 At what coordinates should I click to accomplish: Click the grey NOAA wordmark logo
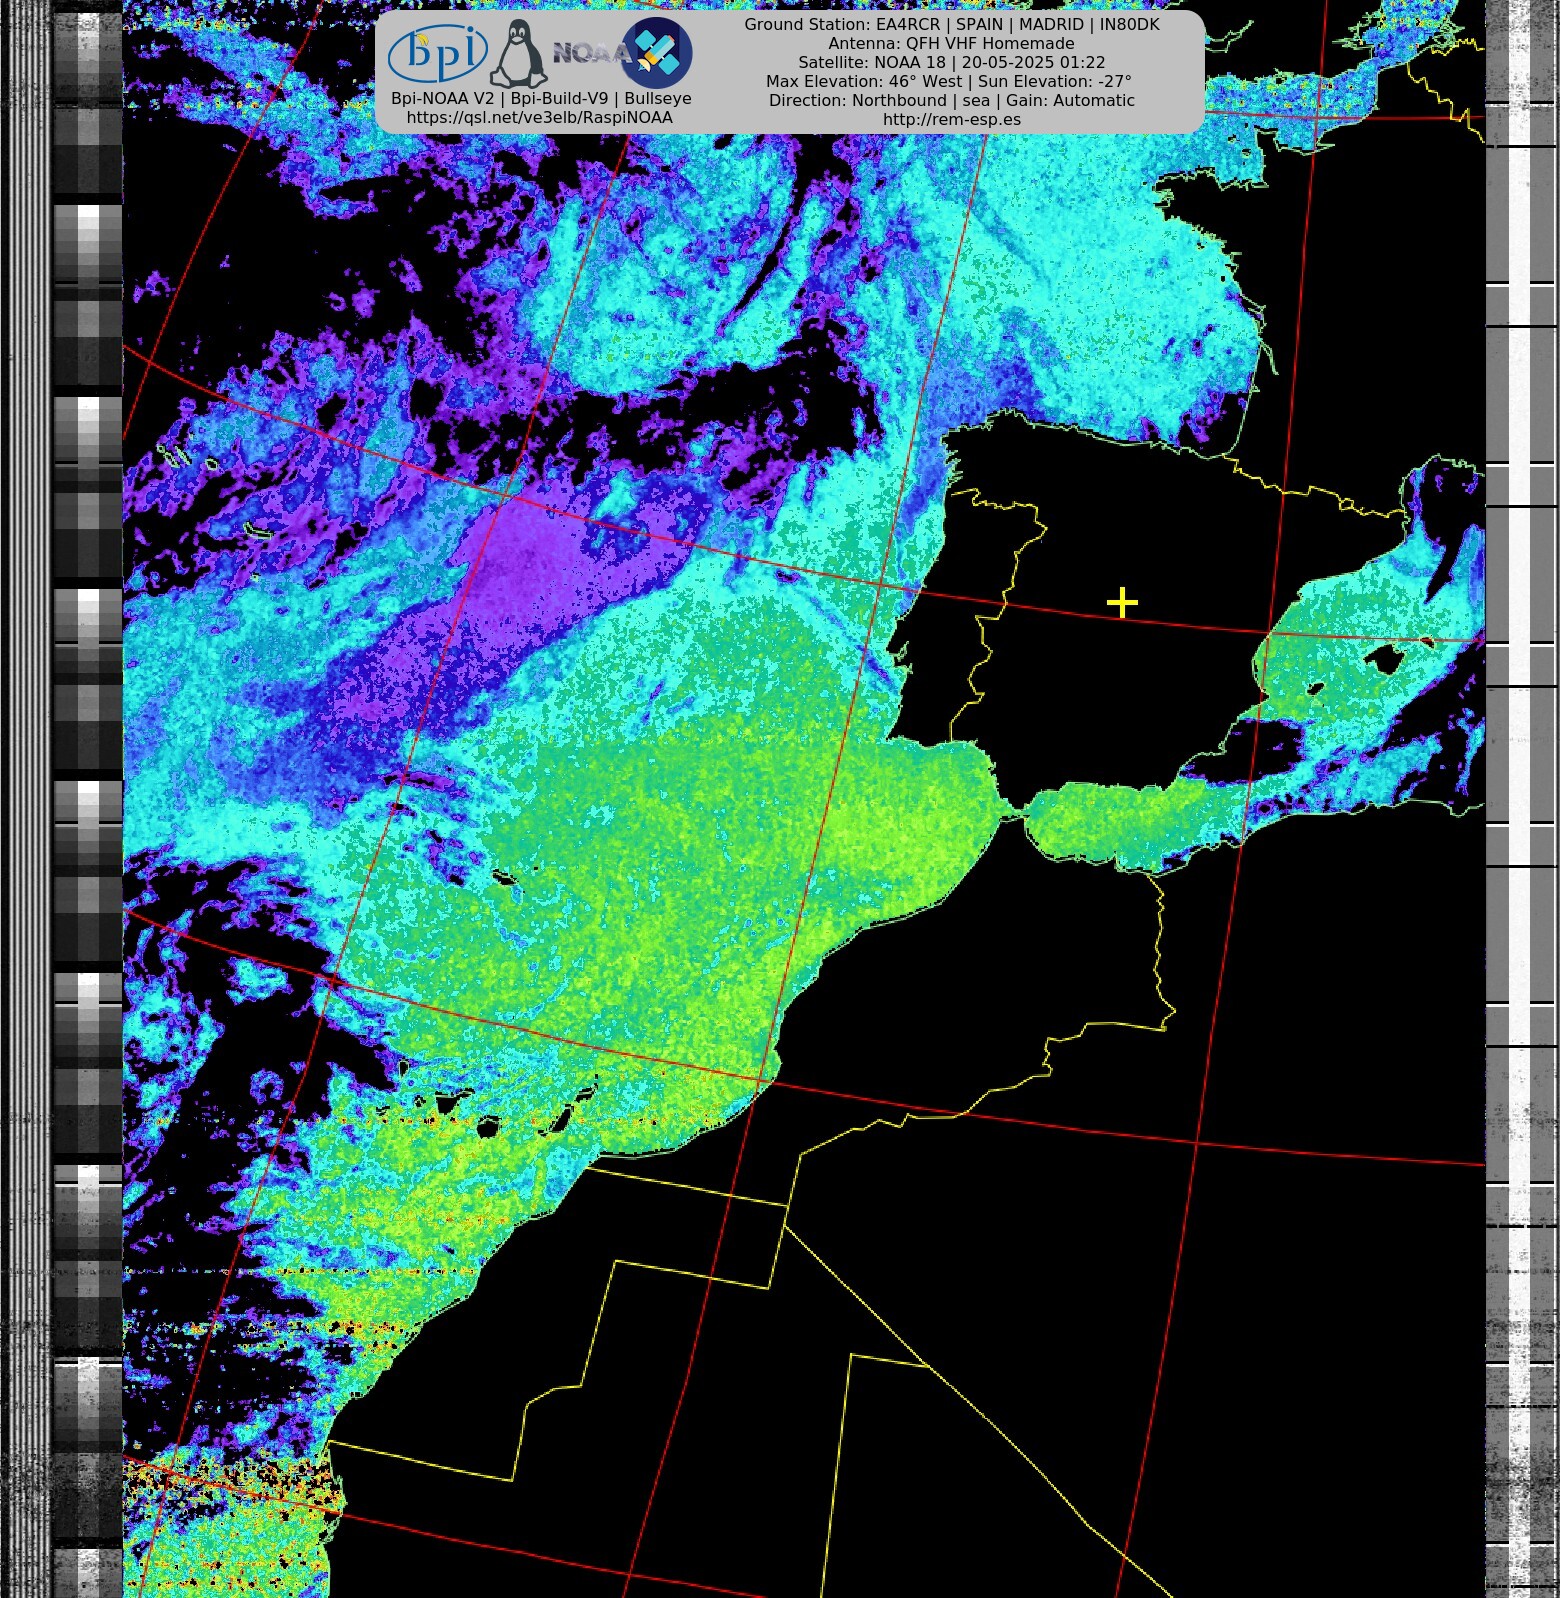pos(590,53)
